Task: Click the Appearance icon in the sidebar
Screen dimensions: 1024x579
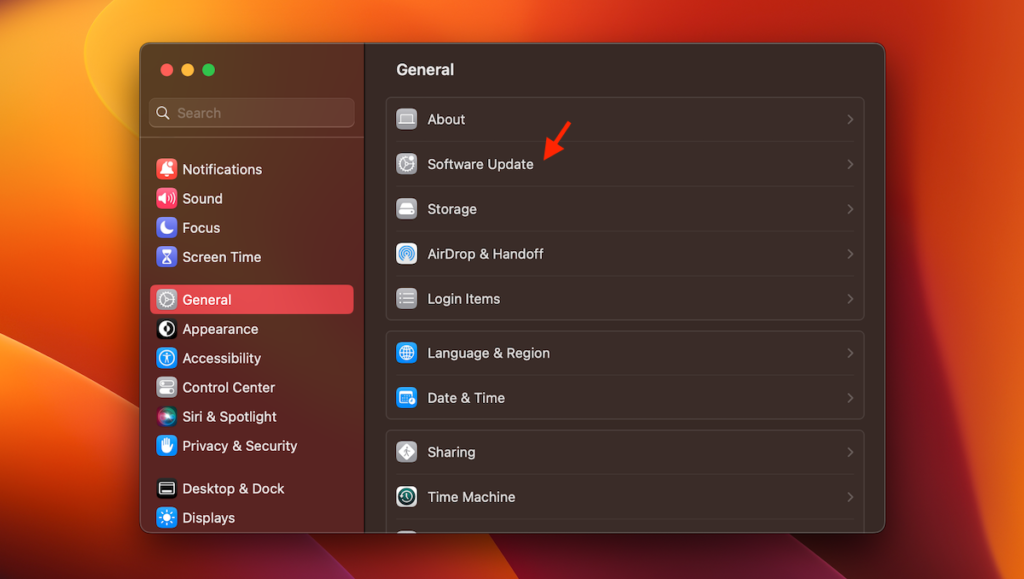Action: pyautogui.click(x=165, y=328)
